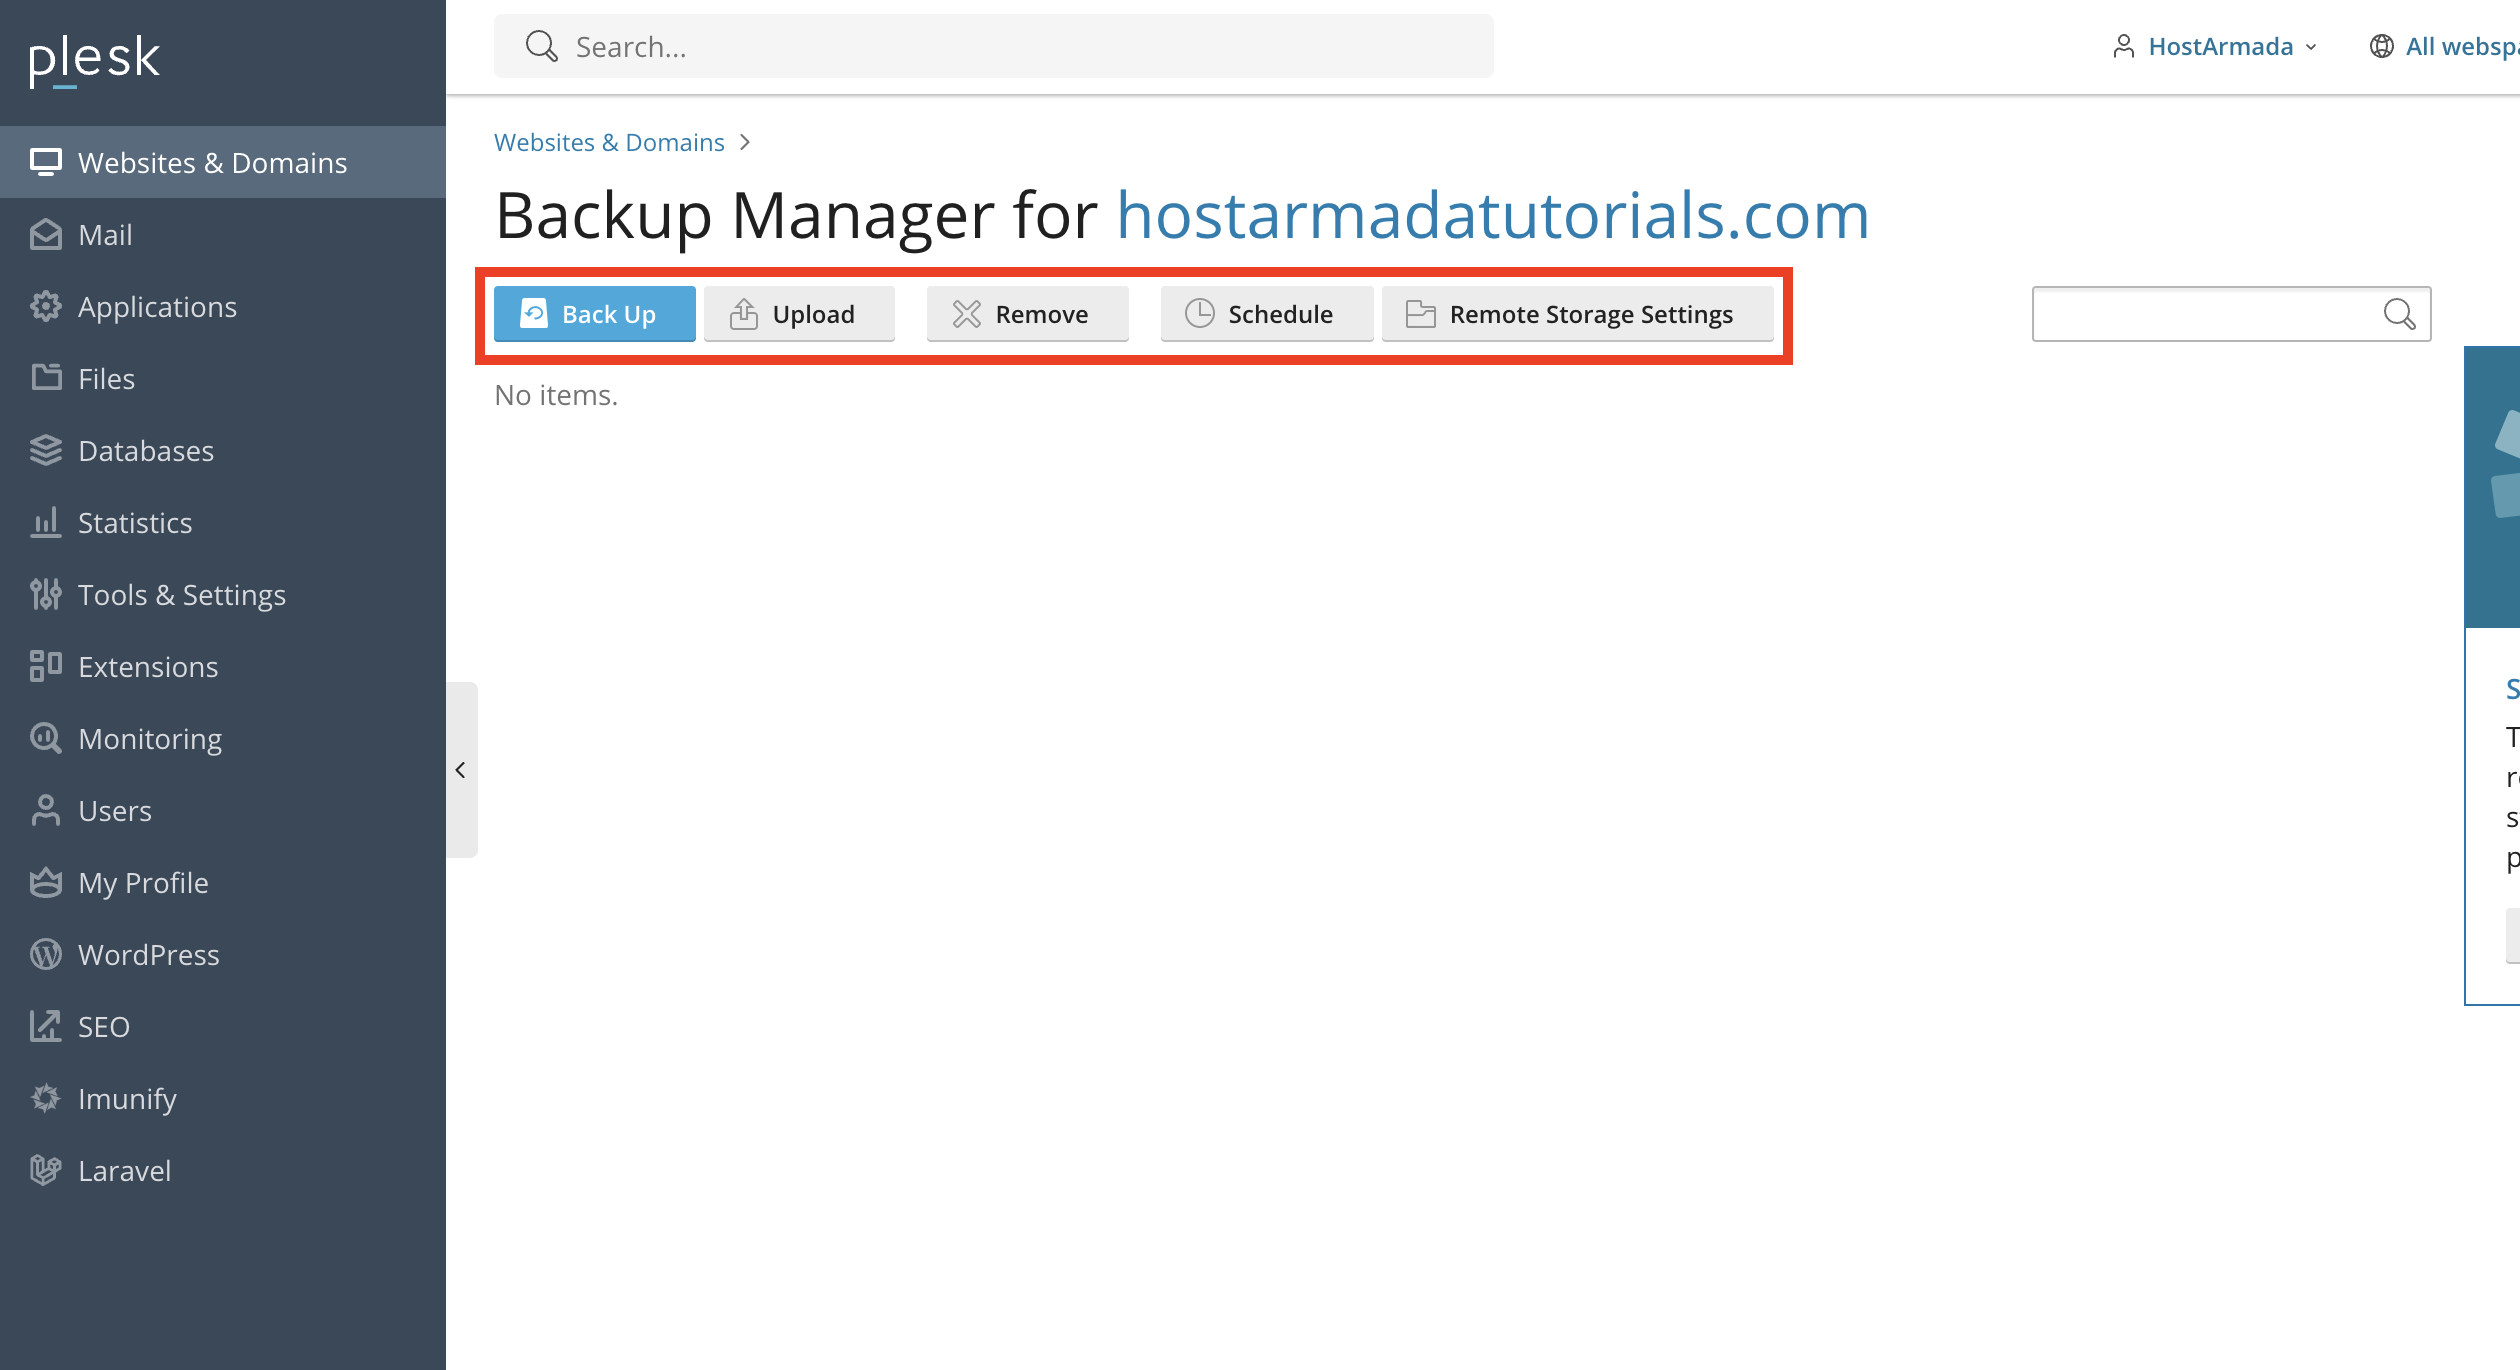The image size is (2520, 1370).
Task: Open hostarmadatutorials.com domain link
Action: [x=1493, y=215]
